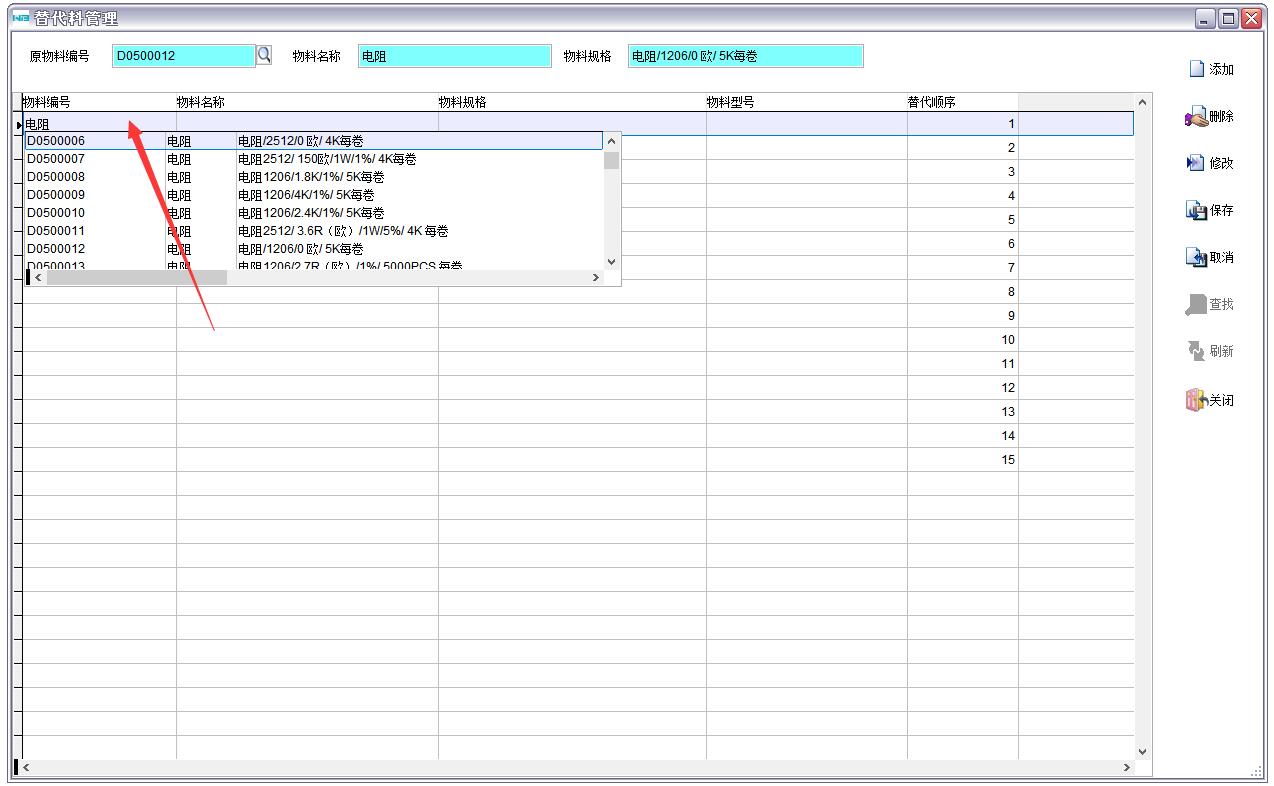Choose D0500009 entry from dropdown list
This screenshot has height=786, width=1274.
pyautogui.click(x=56, y=195)
